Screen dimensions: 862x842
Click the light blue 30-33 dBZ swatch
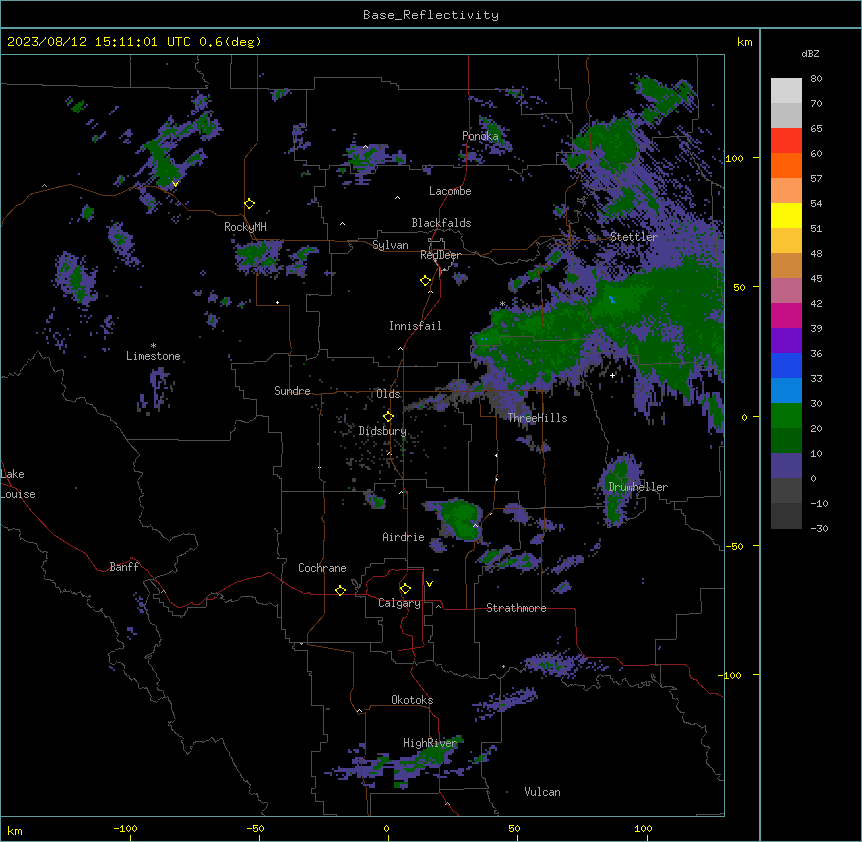point(786,390)
